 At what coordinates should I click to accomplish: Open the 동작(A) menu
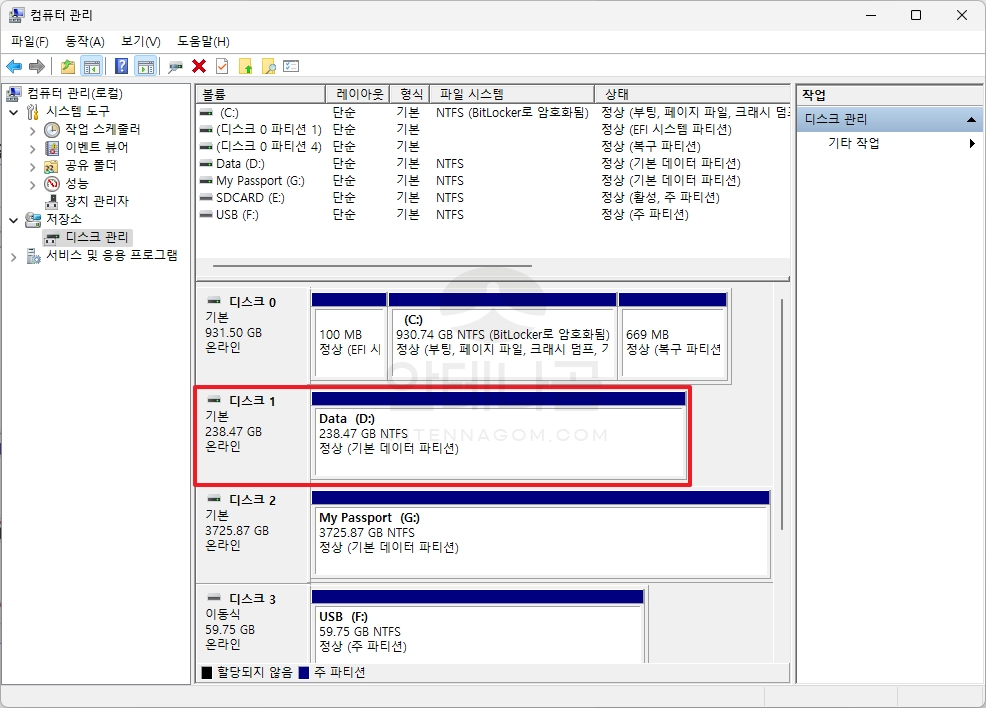(84, 41)
